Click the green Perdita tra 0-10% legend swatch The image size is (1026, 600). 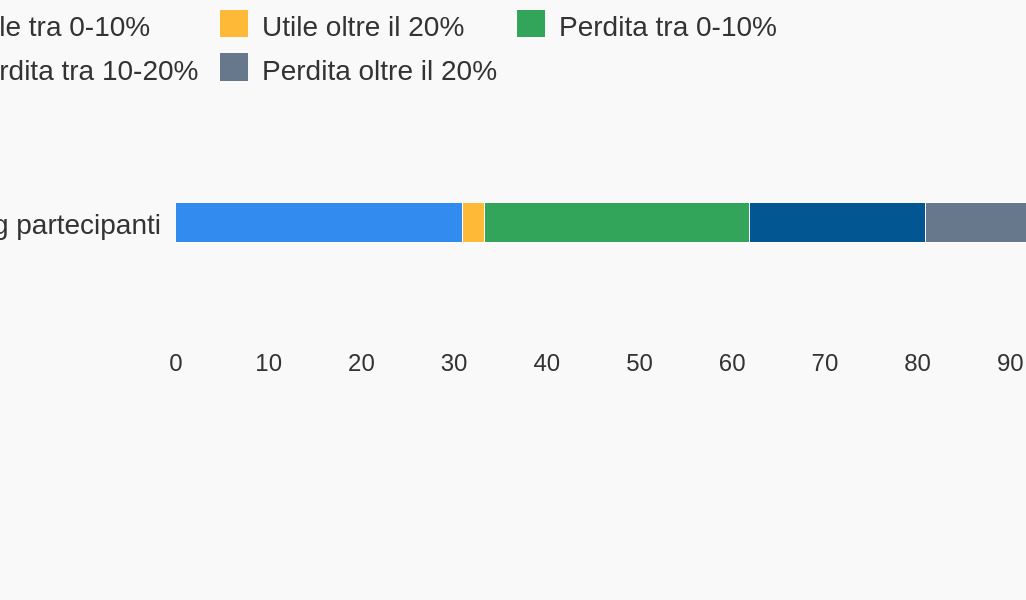click(531, 24)
